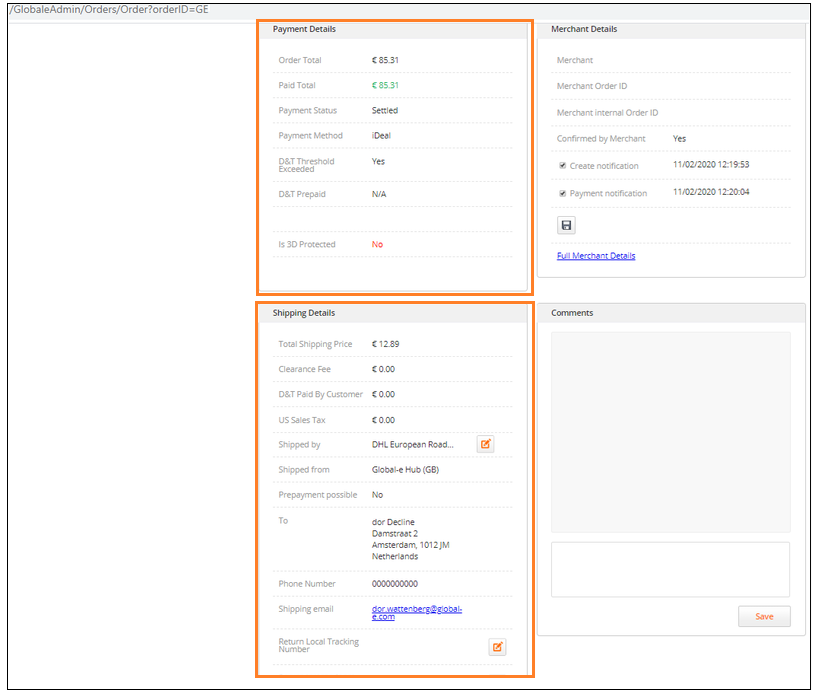815x693 pixels.
Task: Select the Merchant Details panel header
Action: pos(584,29)
